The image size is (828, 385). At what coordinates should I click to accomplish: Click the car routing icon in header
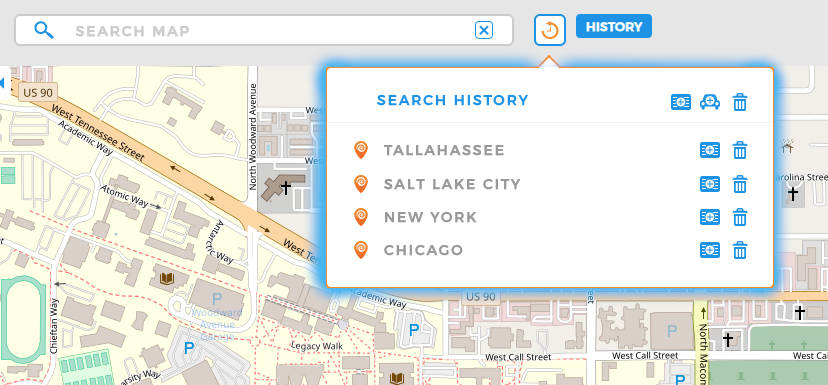click(710, 102)
